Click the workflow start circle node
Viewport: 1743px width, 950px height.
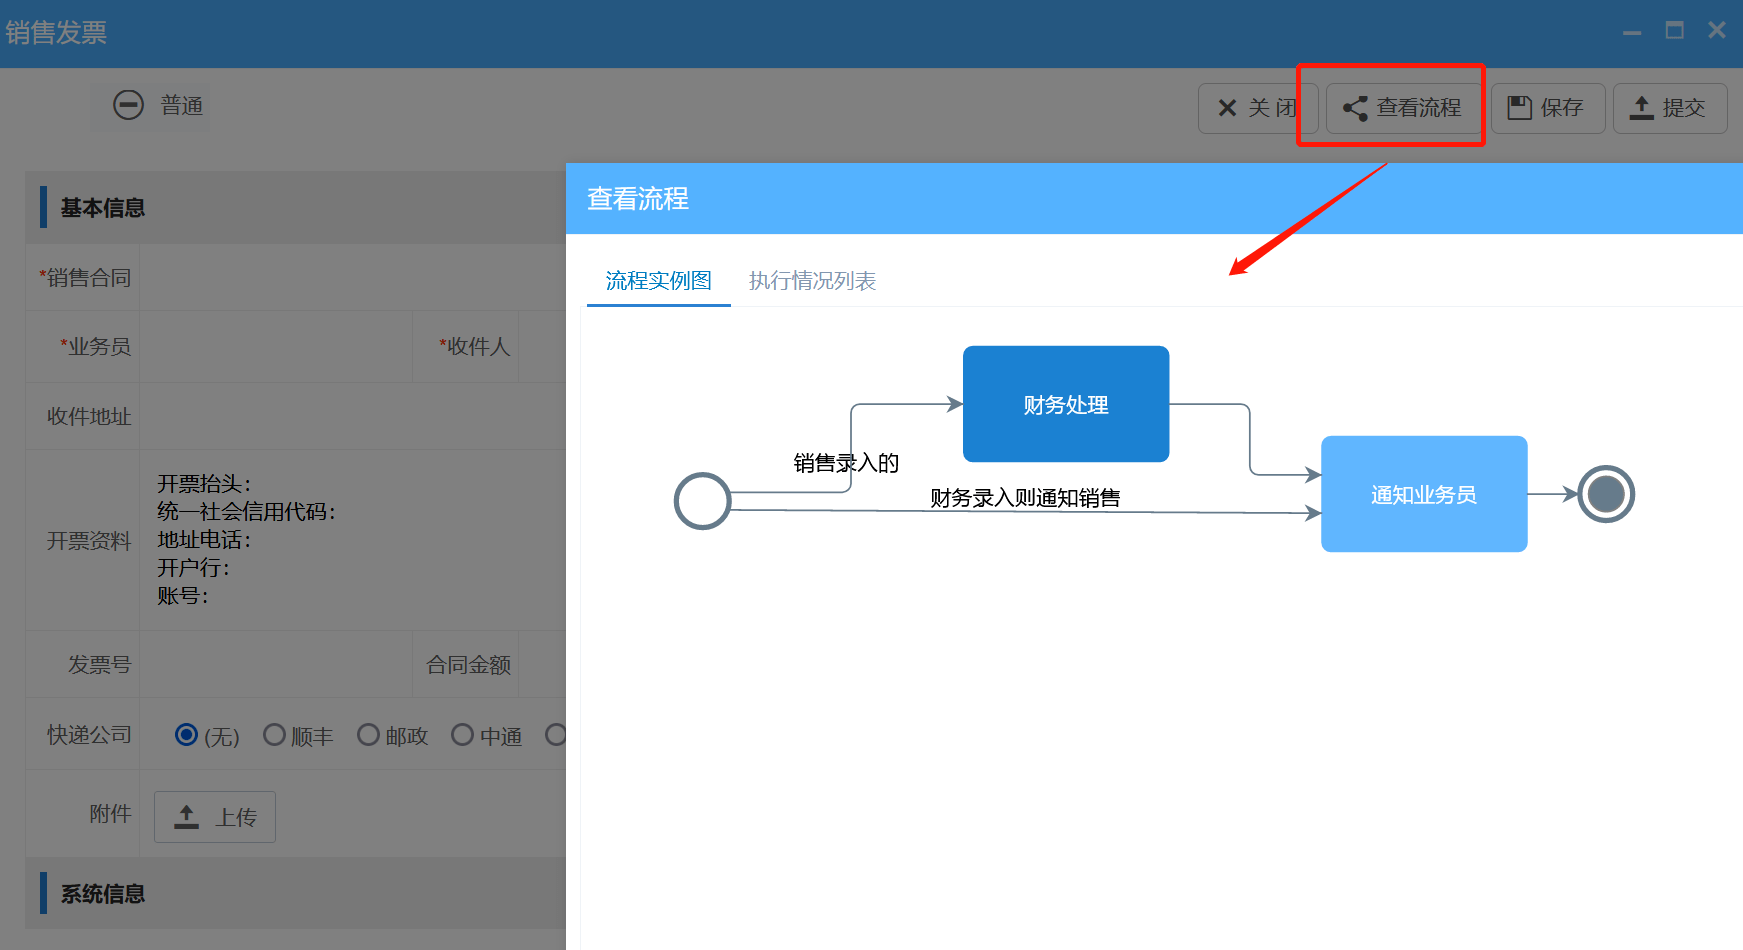(702, 501)
